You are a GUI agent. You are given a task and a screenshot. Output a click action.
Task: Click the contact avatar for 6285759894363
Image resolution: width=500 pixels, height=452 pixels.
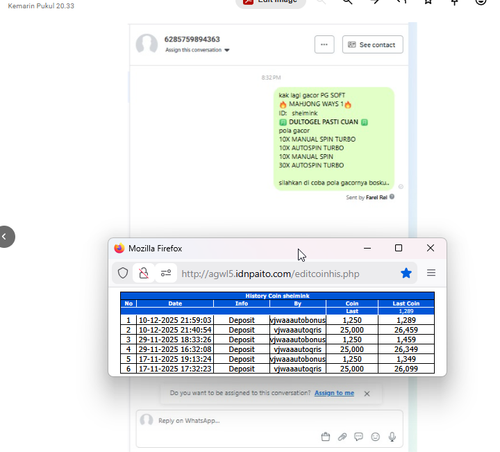[147, 44]
